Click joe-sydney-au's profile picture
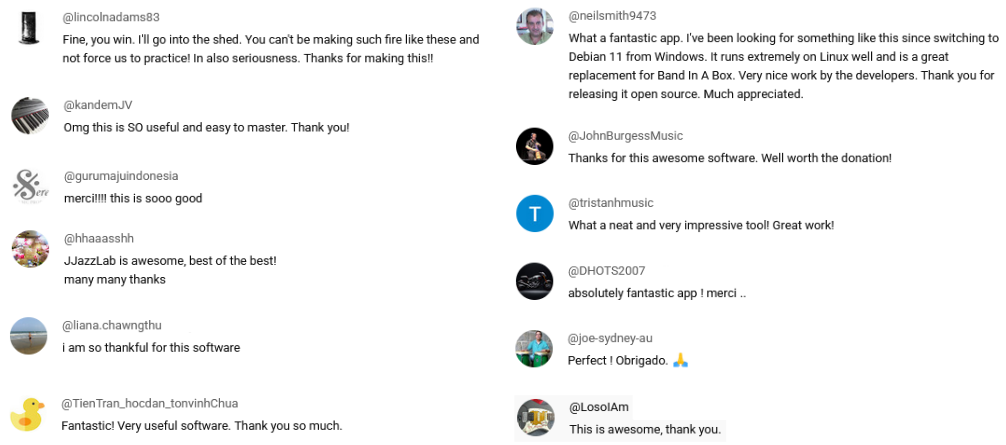 coord(534,348)
